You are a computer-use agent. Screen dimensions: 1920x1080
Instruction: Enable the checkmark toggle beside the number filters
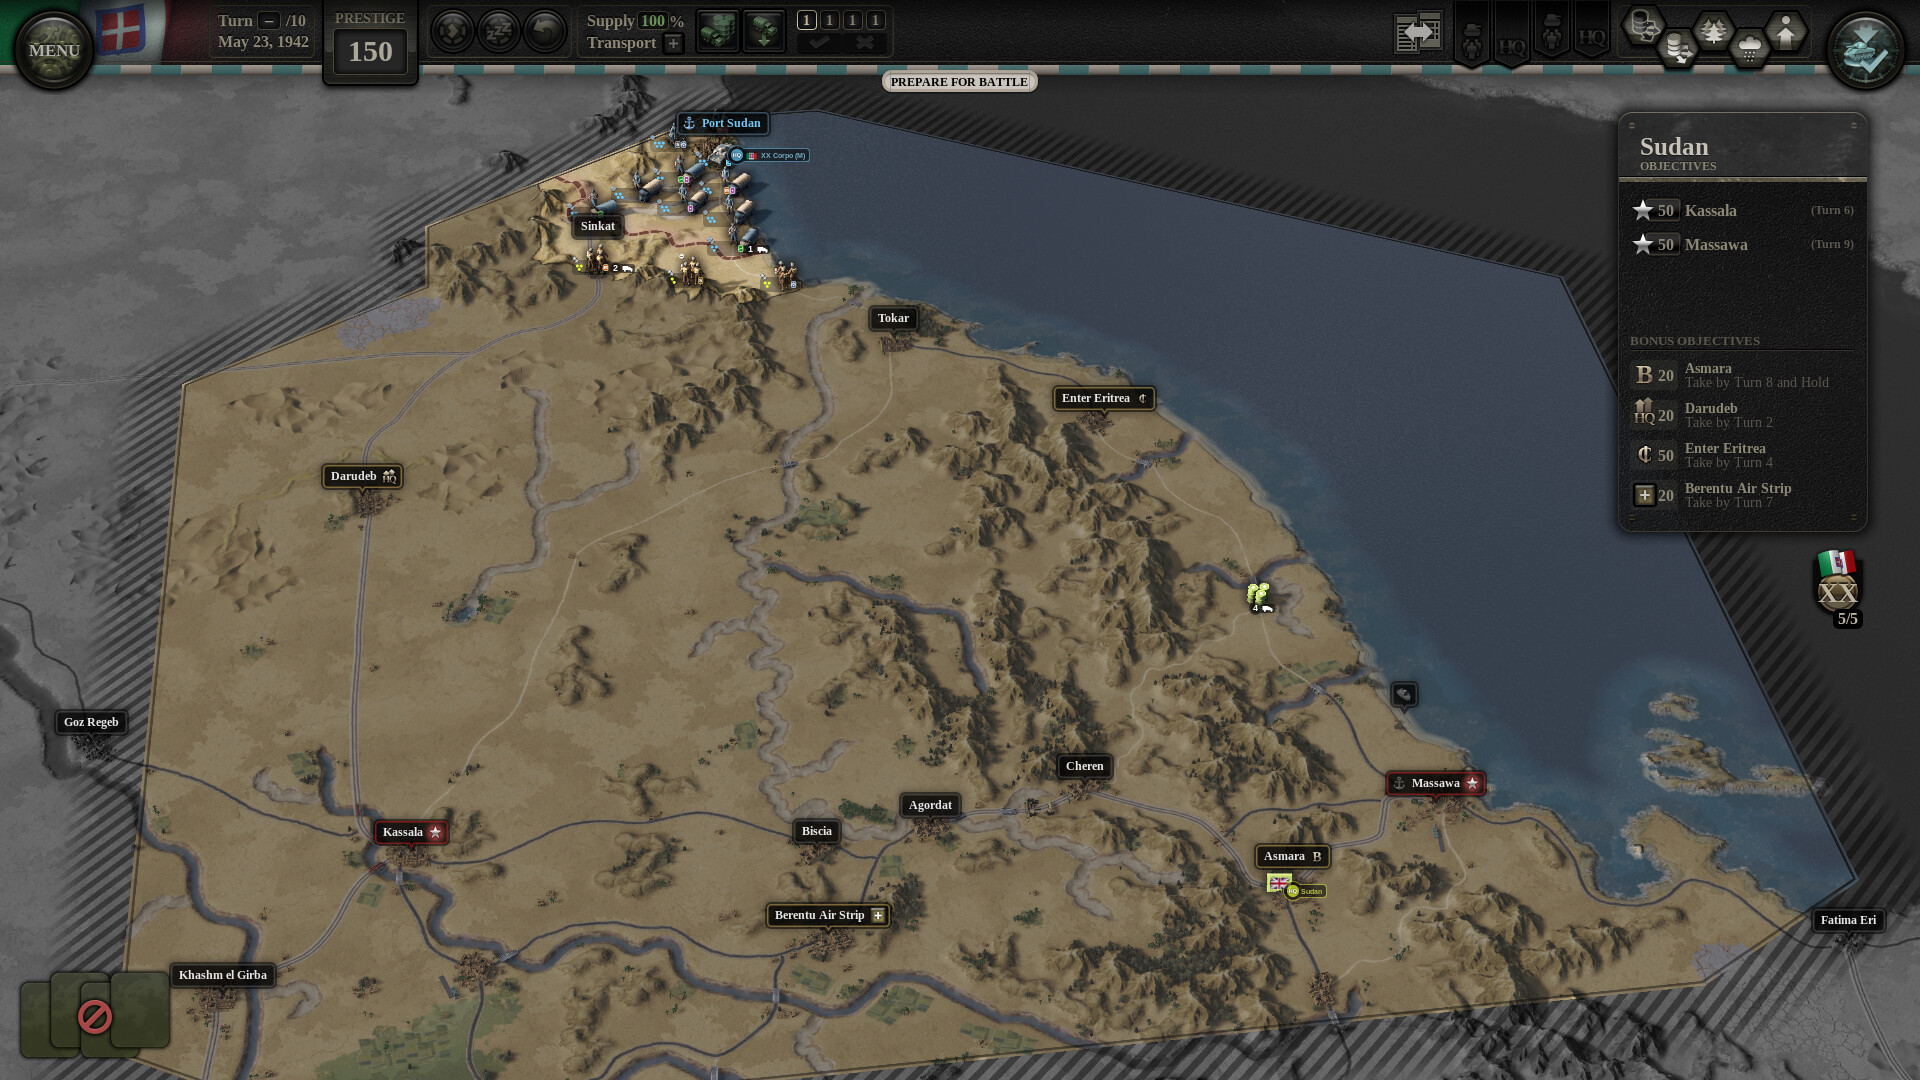[x=821, y=41]
